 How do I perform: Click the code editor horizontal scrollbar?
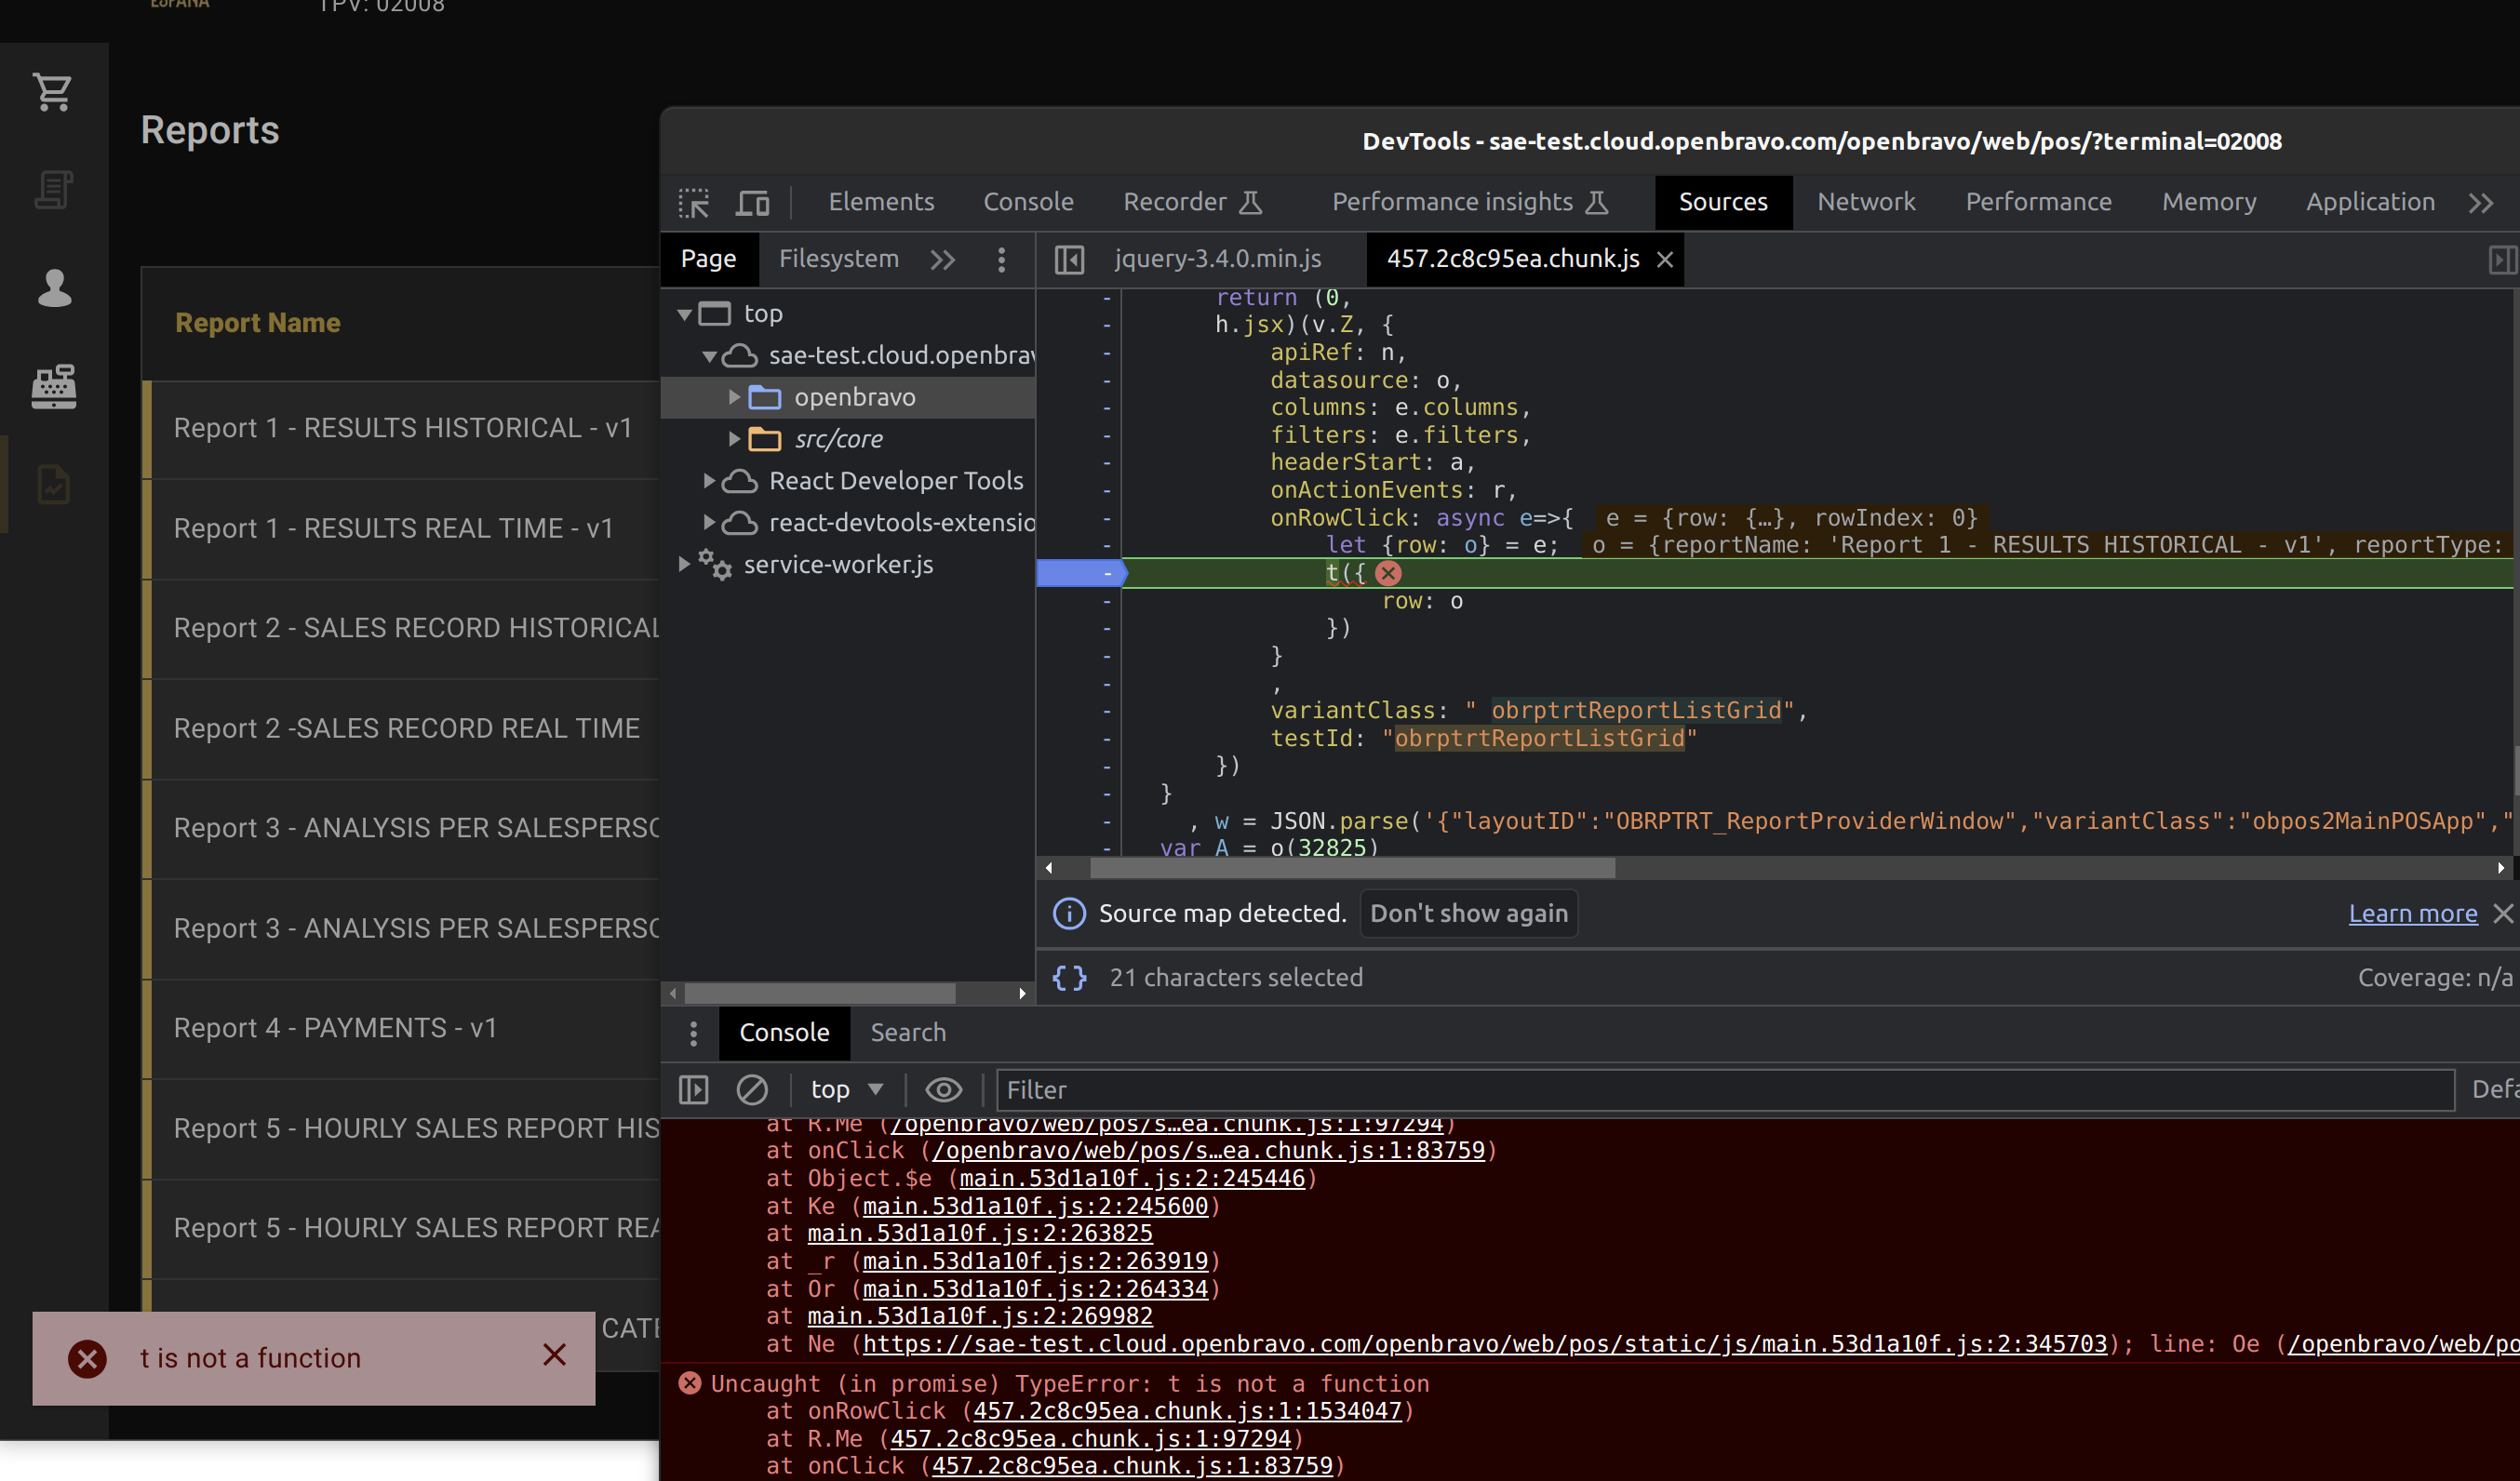[x=1351, y=868]
